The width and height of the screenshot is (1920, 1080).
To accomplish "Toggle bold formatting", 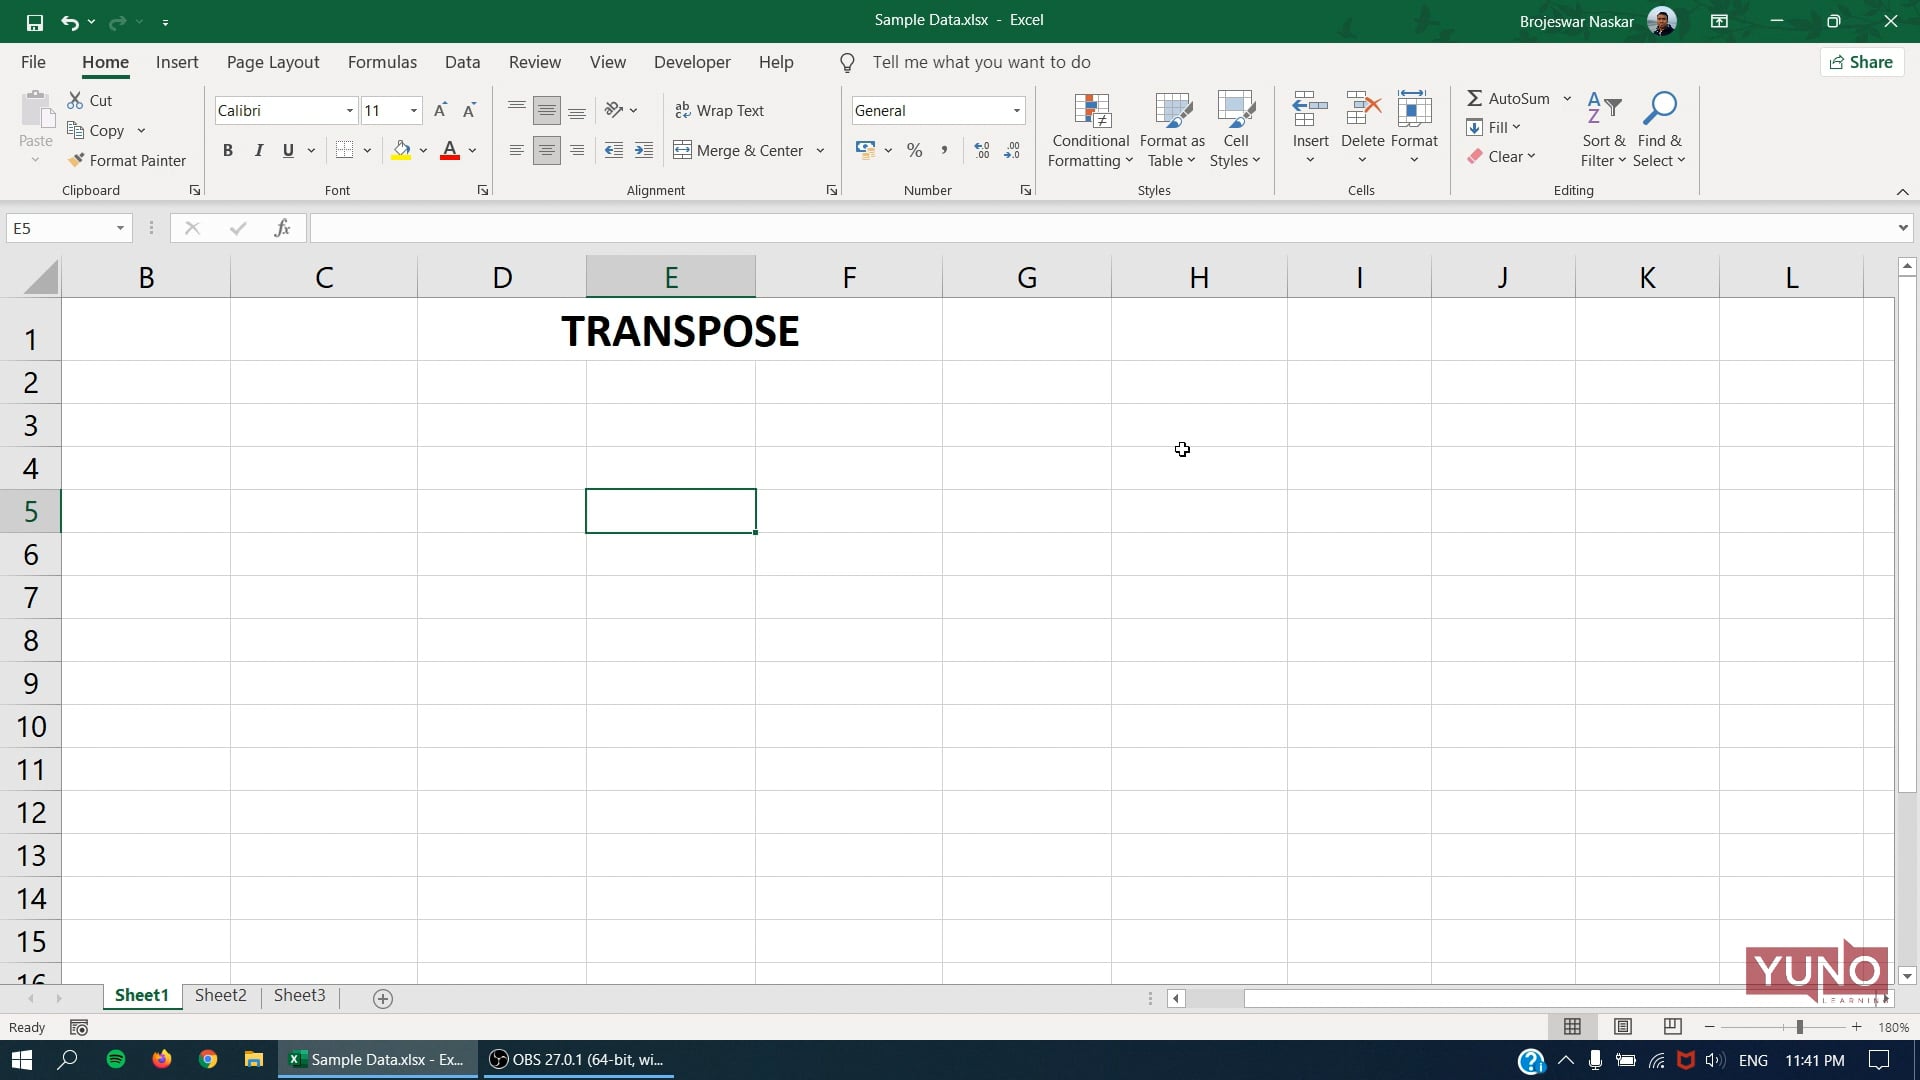I will point(228,150).
